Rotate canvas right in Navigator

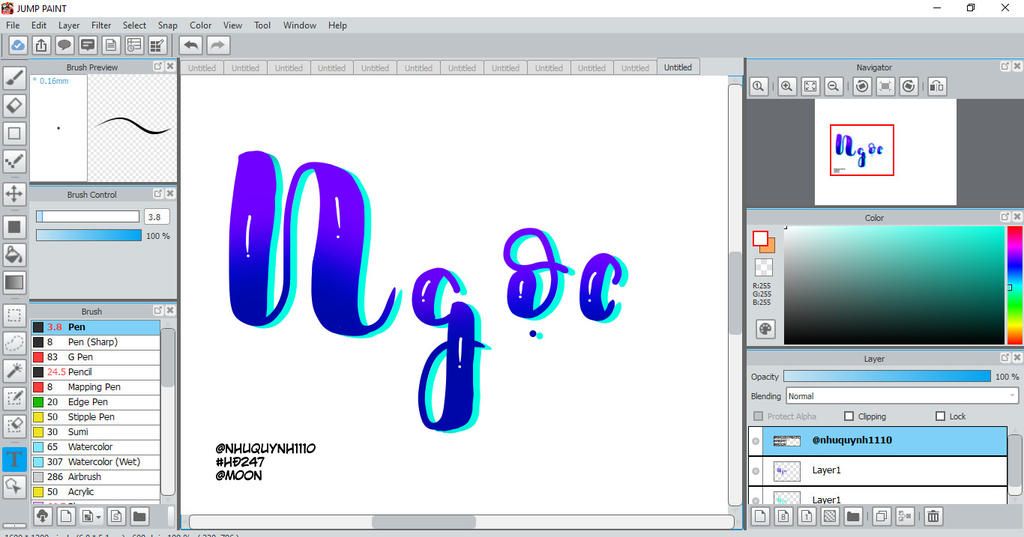click(x=908, y=86)
